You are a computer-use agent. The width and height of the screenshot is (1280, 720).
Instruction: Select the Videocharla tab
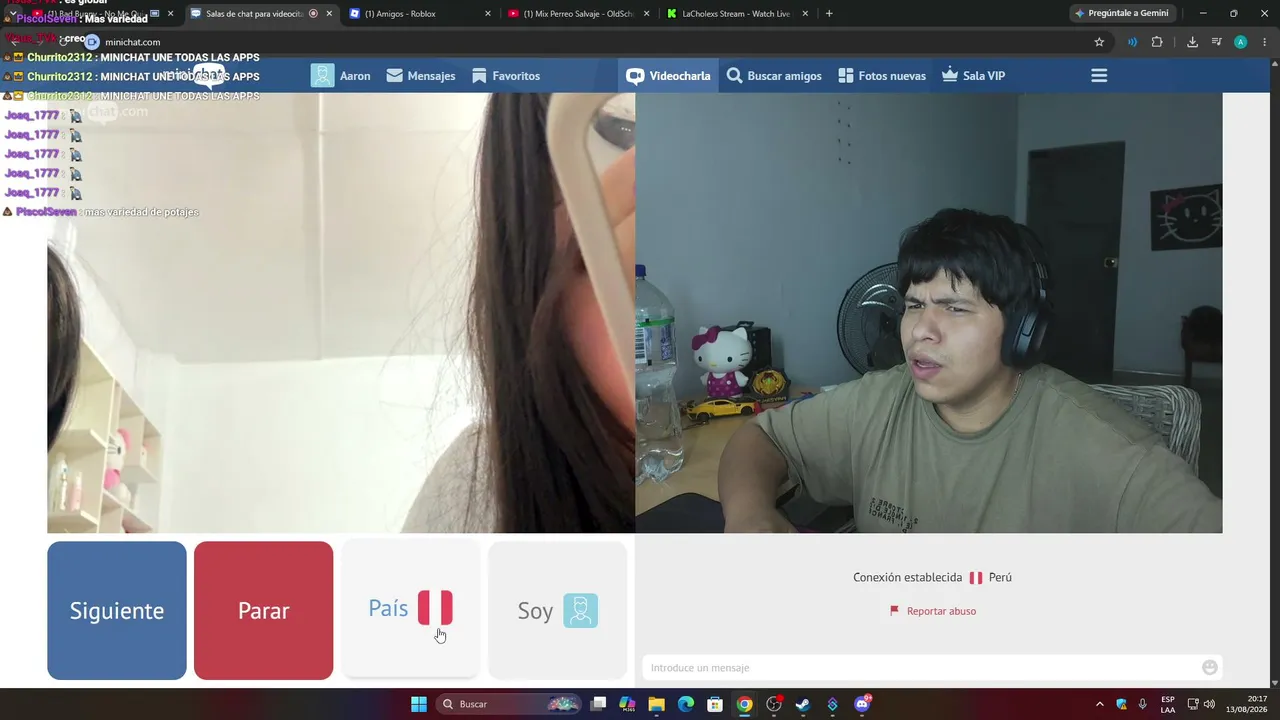668,76
